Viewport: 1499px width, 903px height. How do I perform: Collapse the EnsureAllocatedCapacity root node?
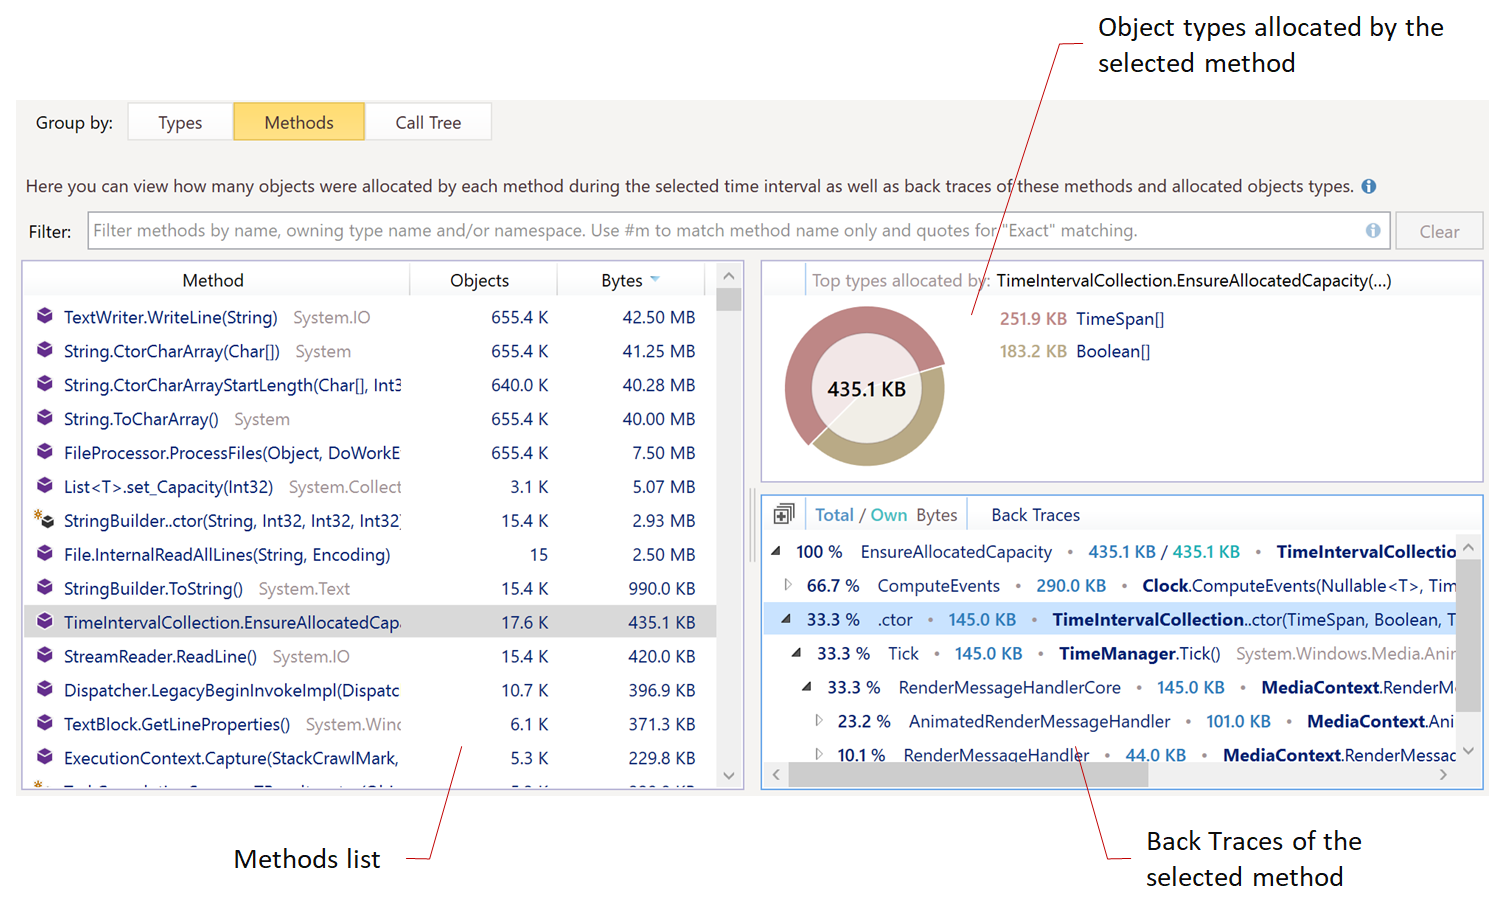point(777,551)
